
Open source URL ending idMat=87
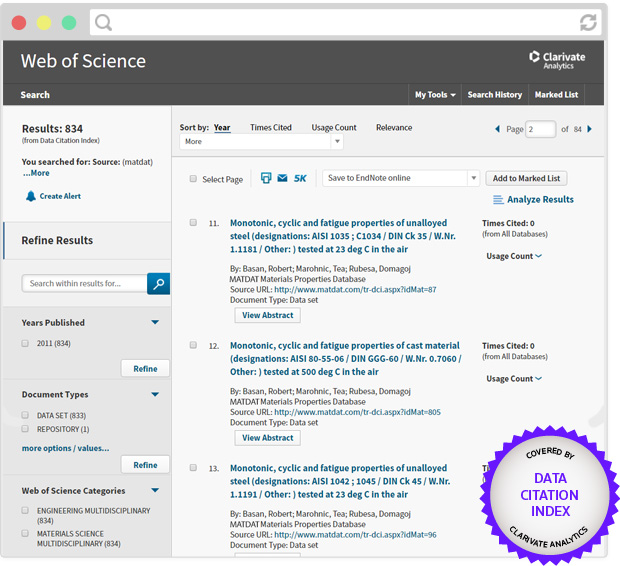coord(355,290)
